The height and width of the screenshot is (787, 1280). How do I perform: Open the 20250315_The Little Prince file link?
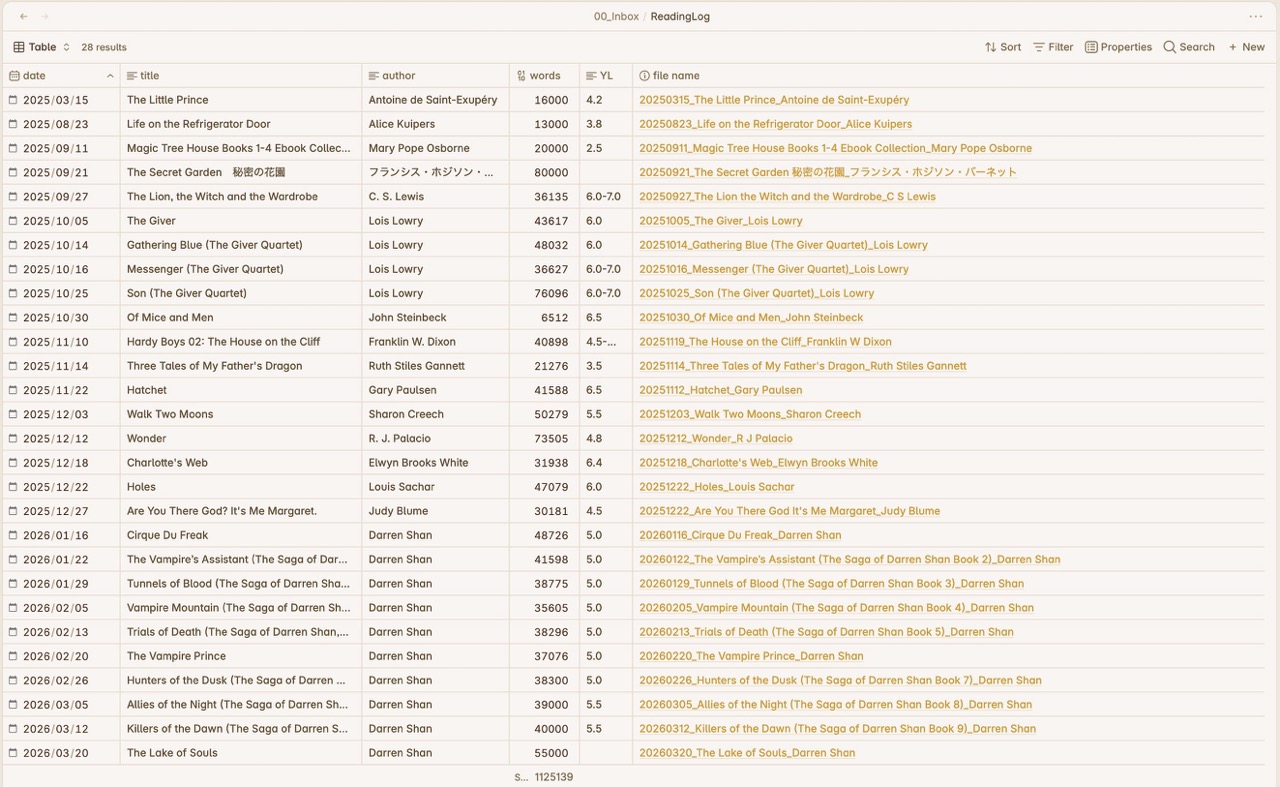(774, 100)
